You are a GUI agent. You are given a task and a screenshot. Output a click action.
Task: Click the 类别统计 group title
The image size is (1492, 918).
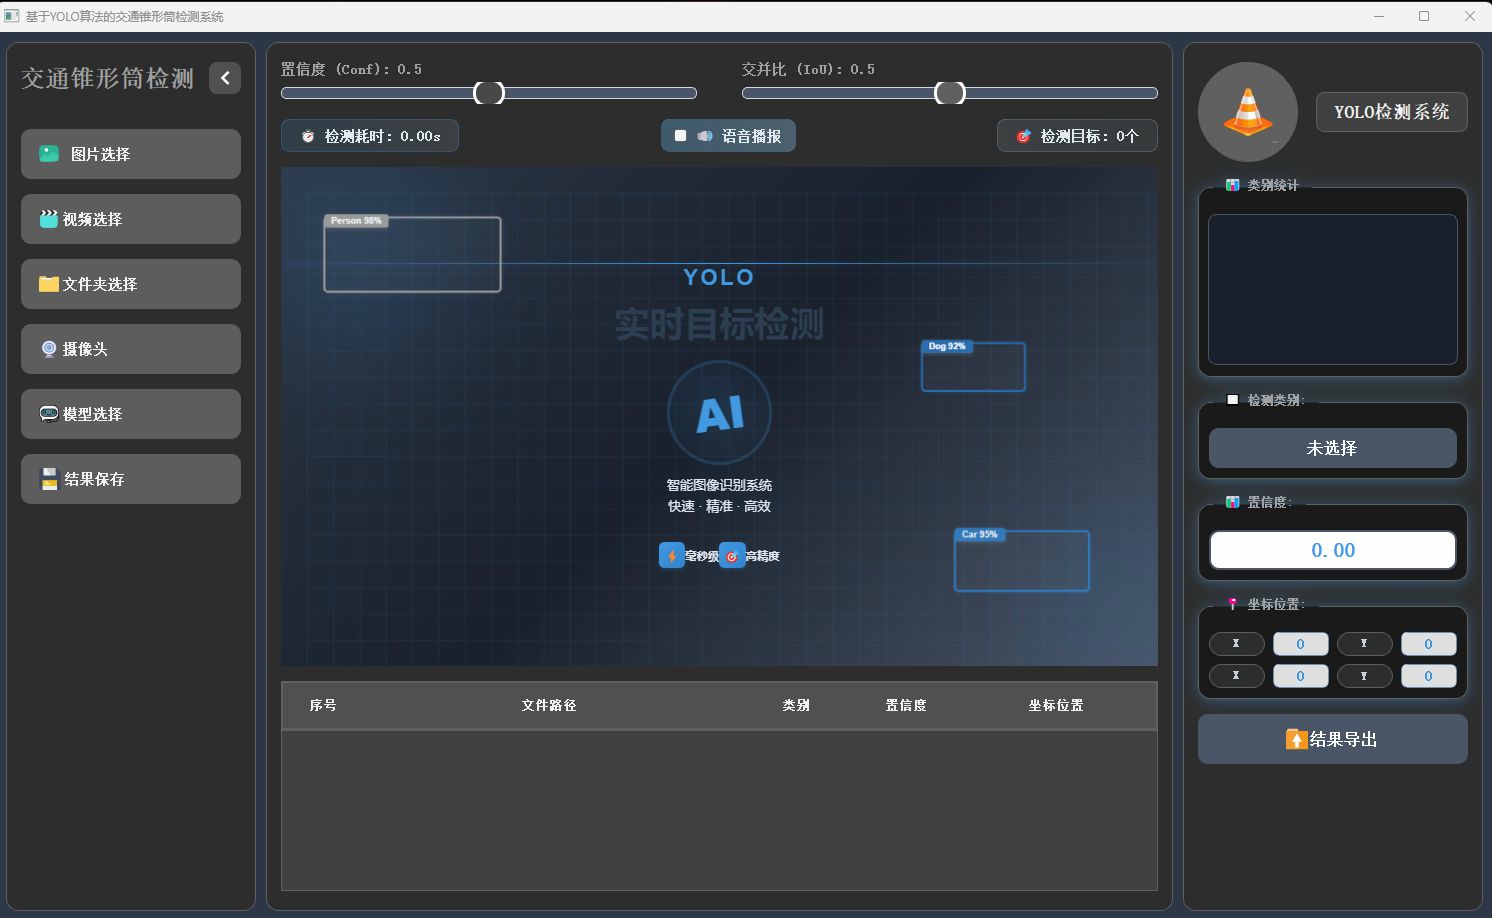[1272, 185]
